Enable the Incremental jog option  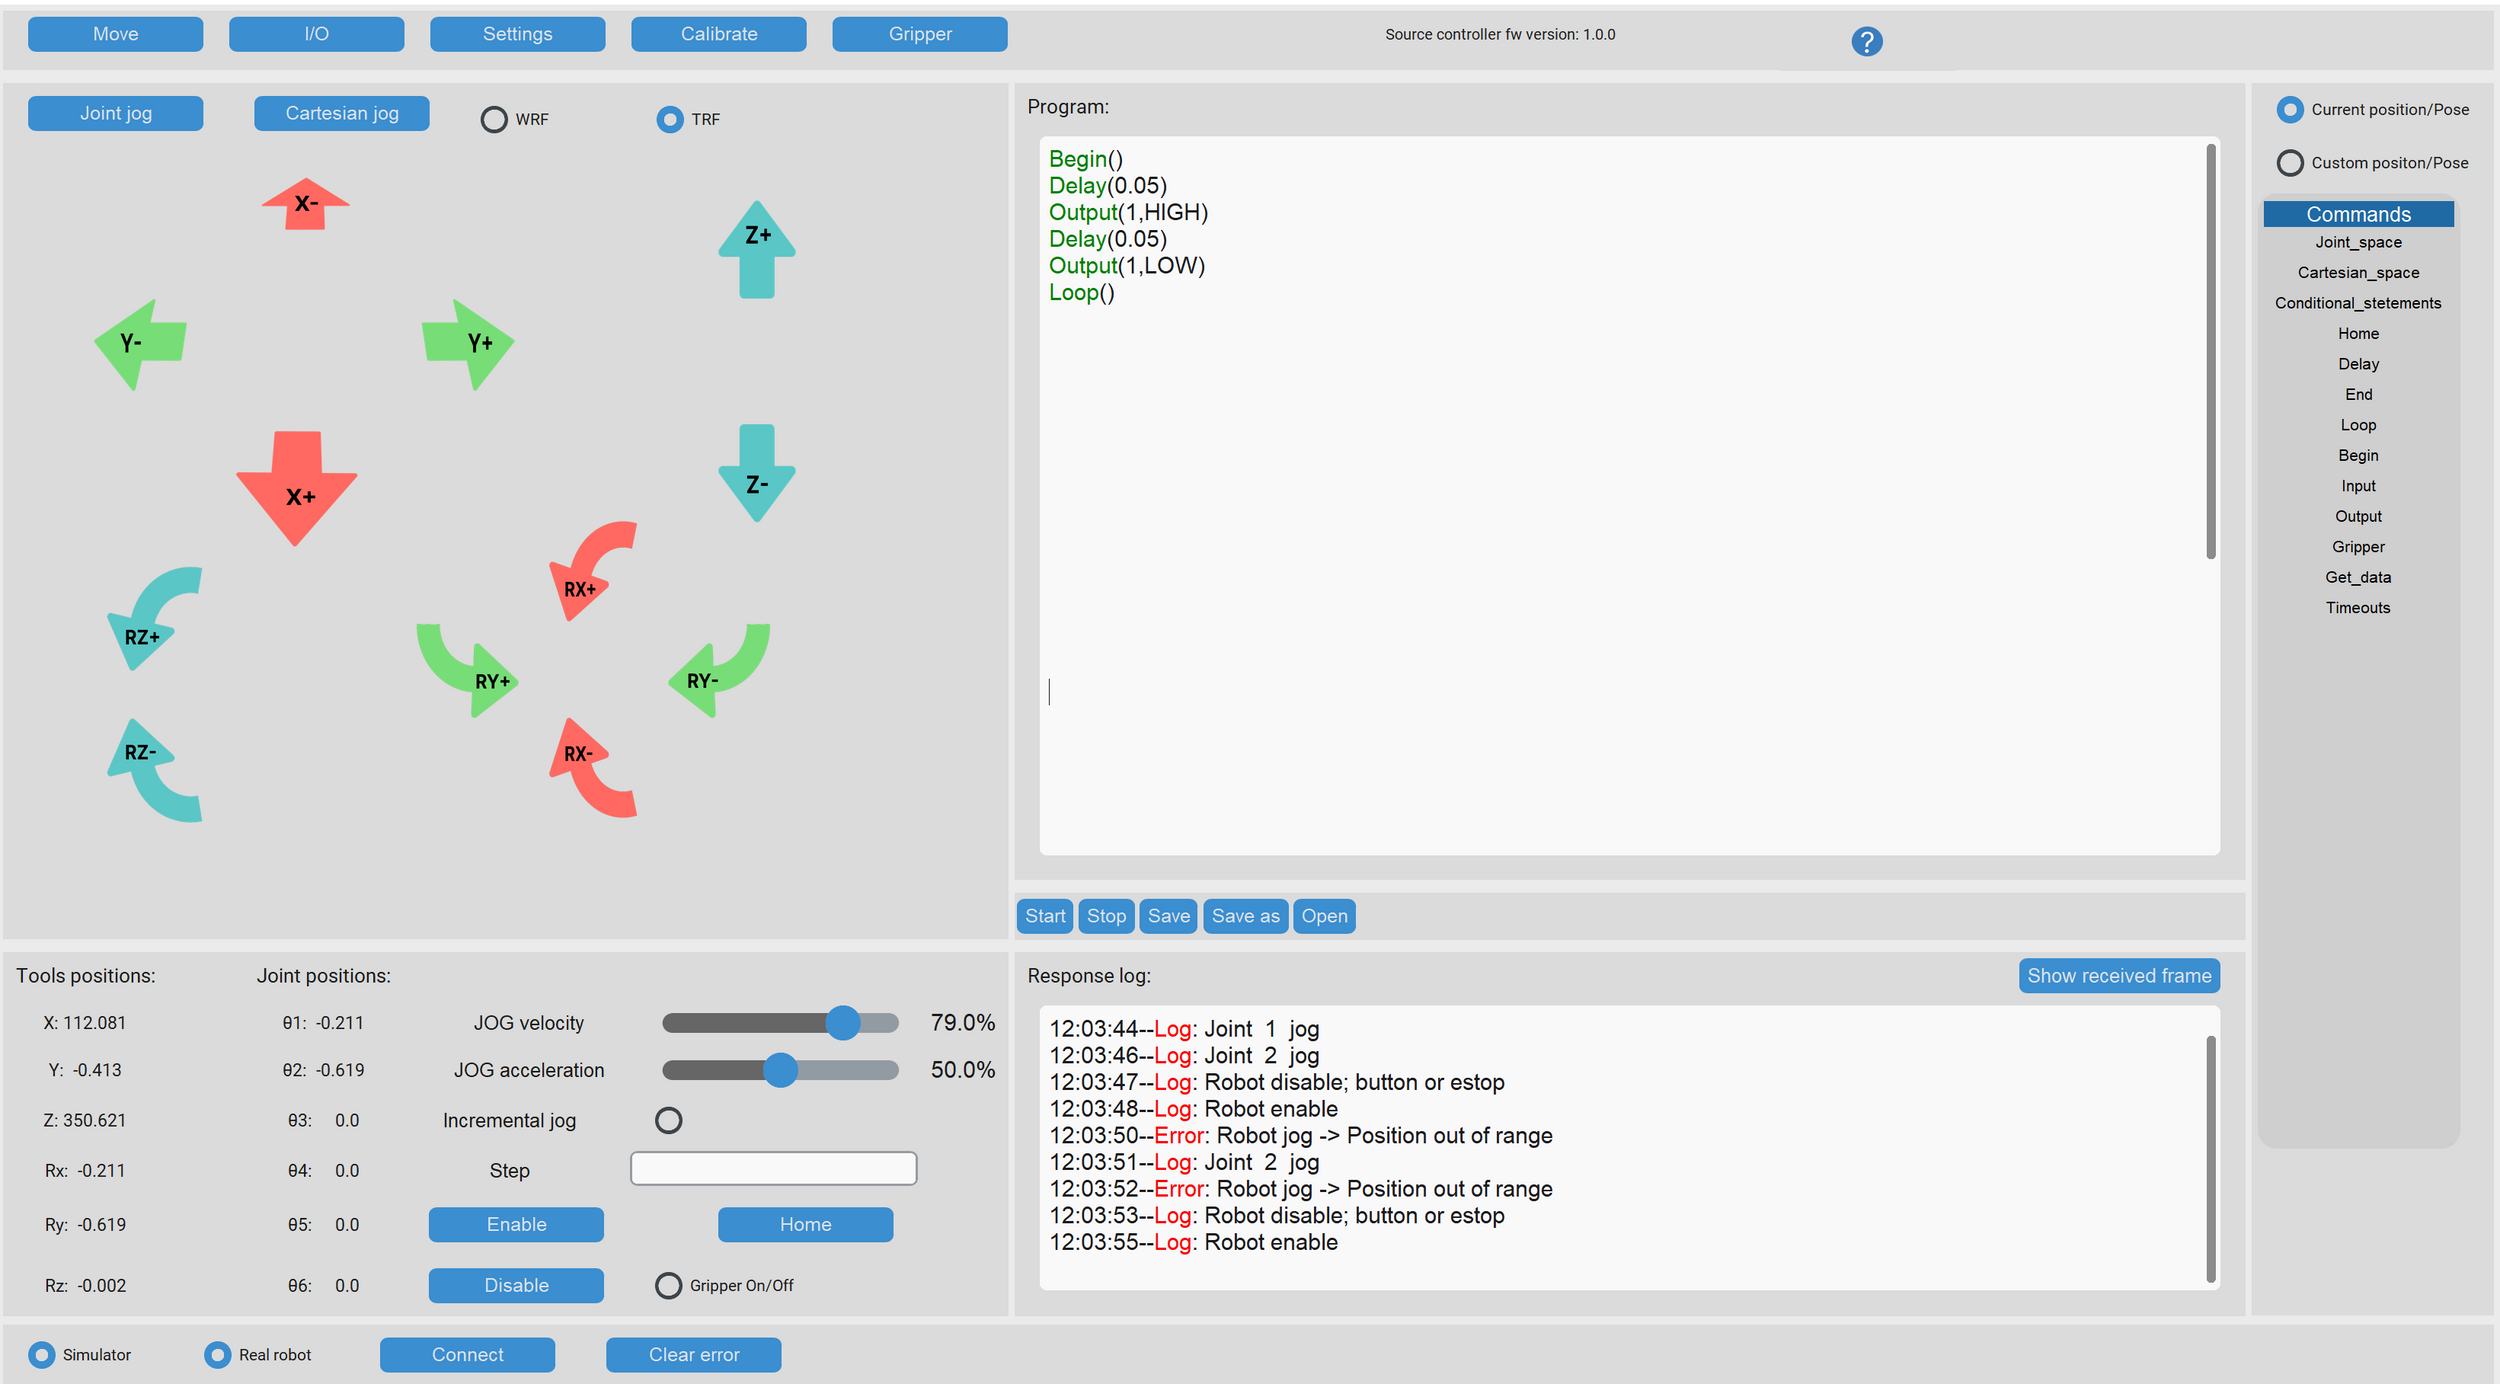click(x=668, y=1120)
